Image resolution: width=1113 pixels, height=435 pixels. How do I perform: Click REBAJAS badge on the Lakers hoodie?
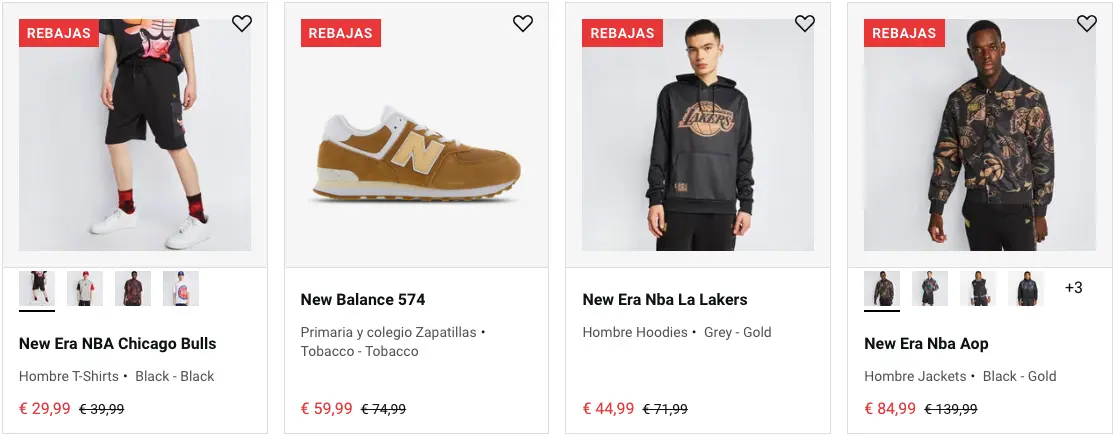[622, 33]
